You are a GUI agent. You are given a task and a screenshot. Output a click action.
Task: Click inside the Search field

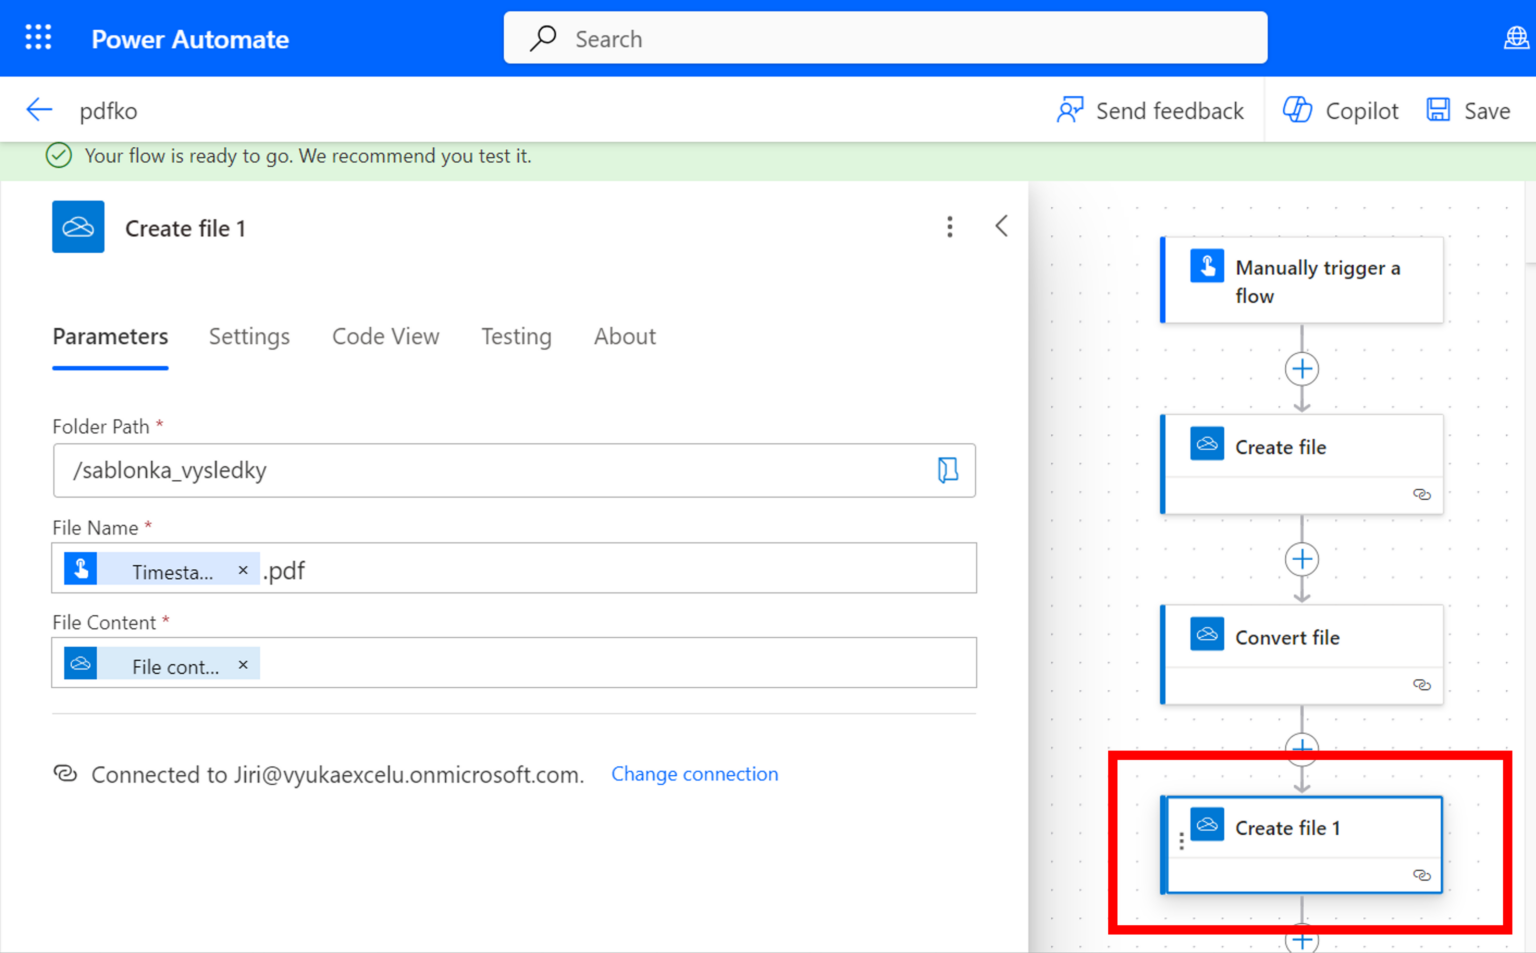click(x=884, y=38)
